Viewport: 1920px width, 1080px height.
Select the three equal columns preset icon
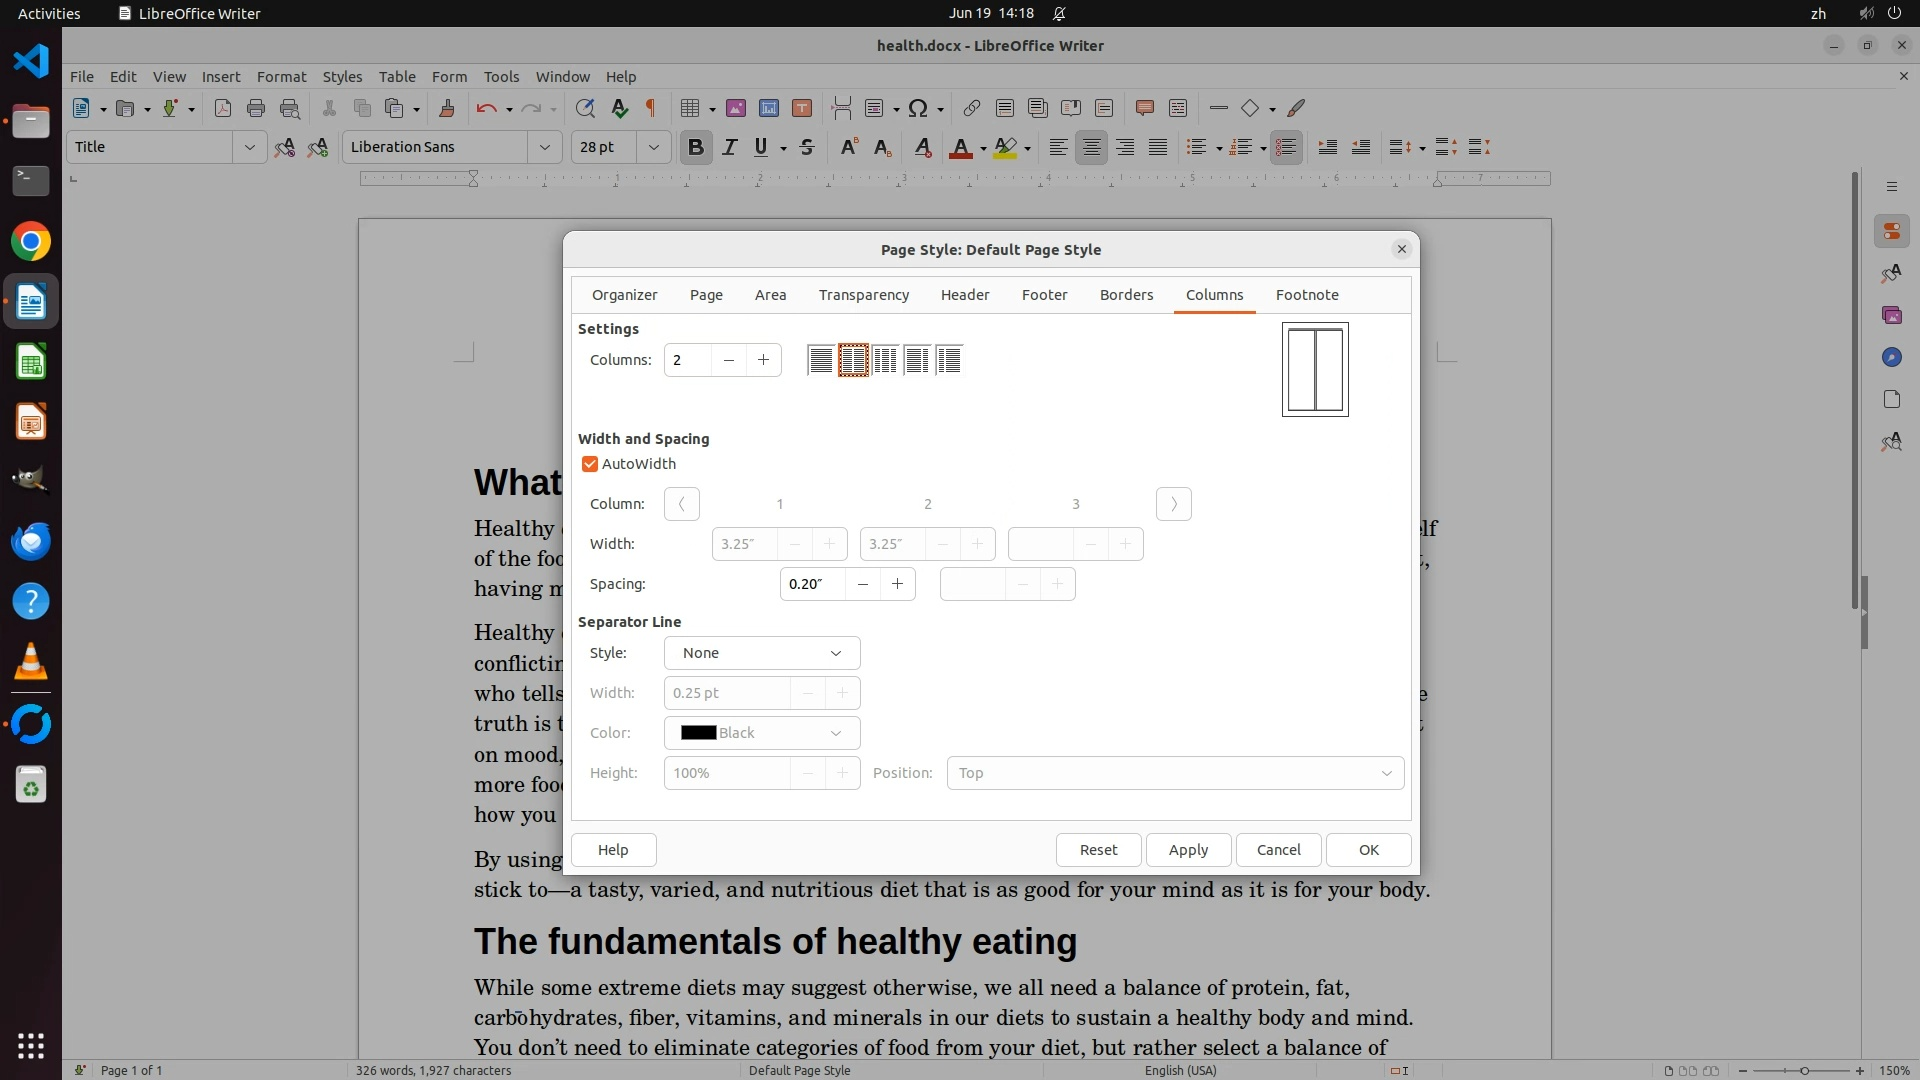click(x=885, y=360)
